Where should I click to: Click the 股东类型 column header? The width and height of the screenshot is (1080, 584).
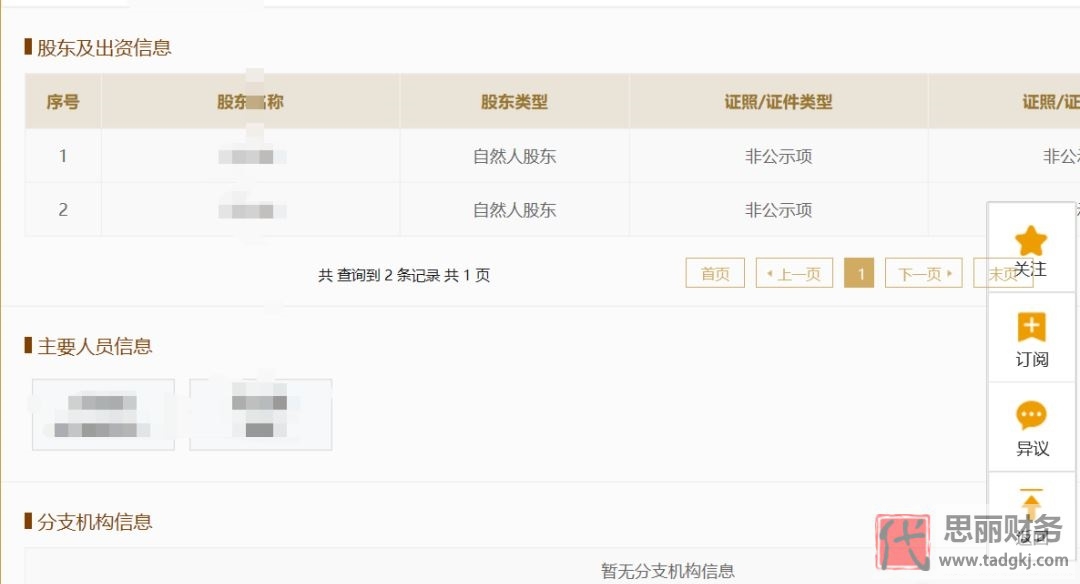click(x=513, y=101)
